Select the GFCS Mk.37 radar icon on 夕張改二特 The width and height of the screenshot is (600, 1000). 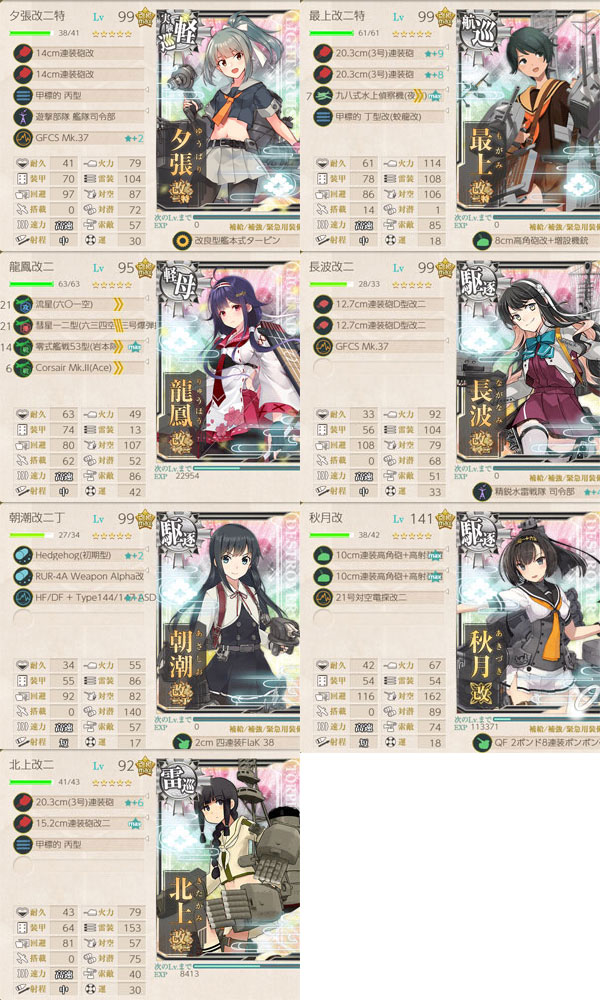(x=23, y=138)
